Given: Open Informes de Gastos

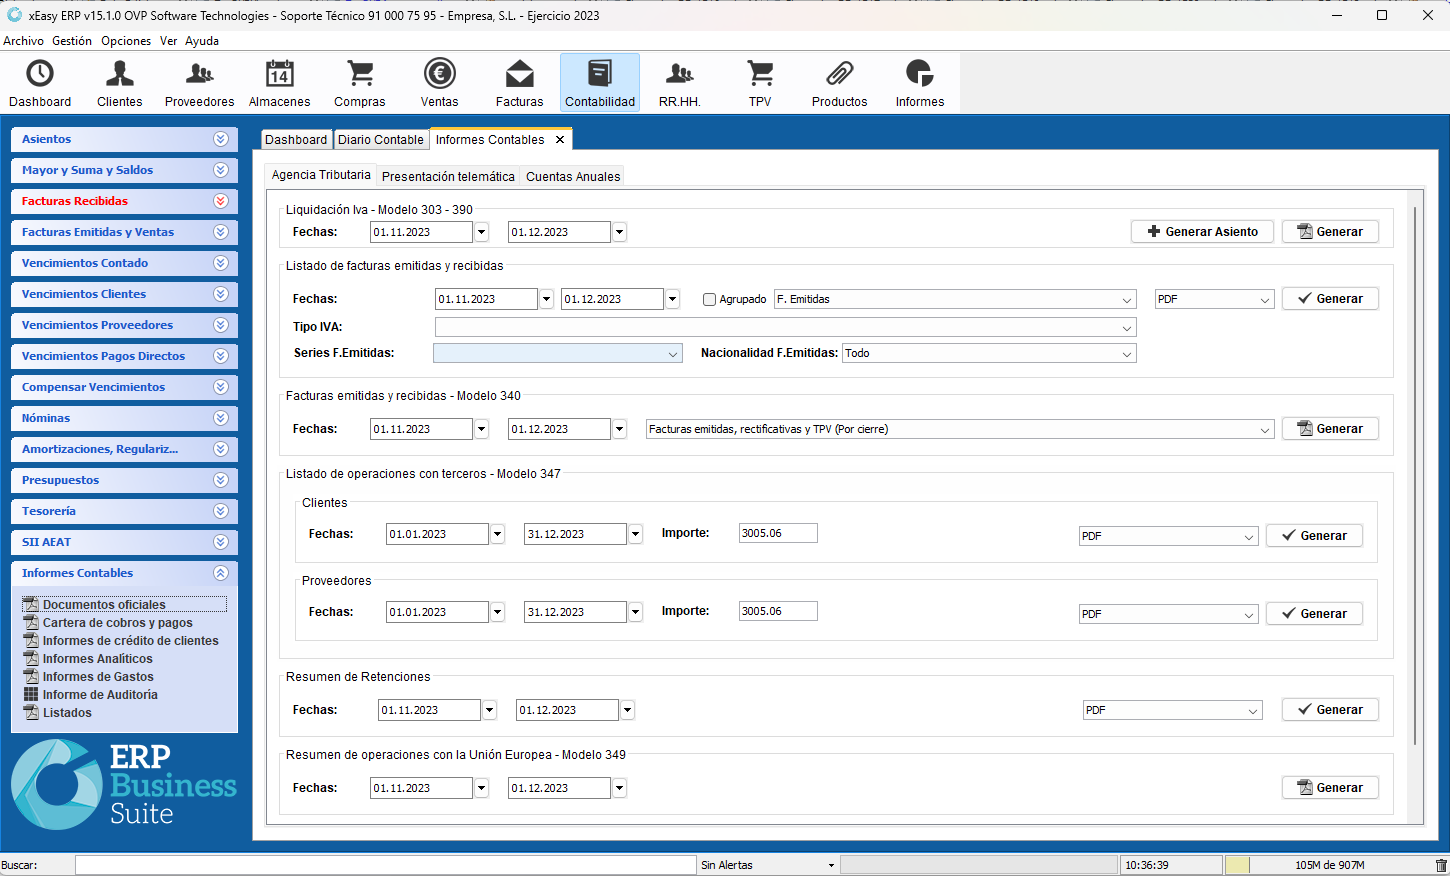Looking at the screenshot, I should pos(88,676).
